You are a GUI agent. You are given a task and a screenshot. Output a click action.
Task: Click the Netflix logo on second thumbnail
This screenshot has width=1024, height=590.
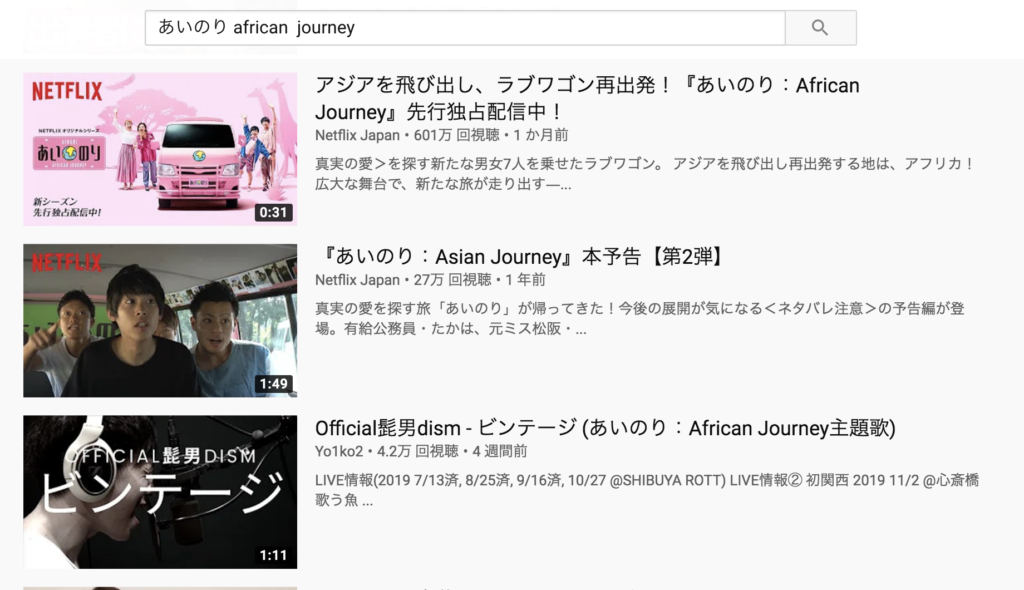(67, 262)
